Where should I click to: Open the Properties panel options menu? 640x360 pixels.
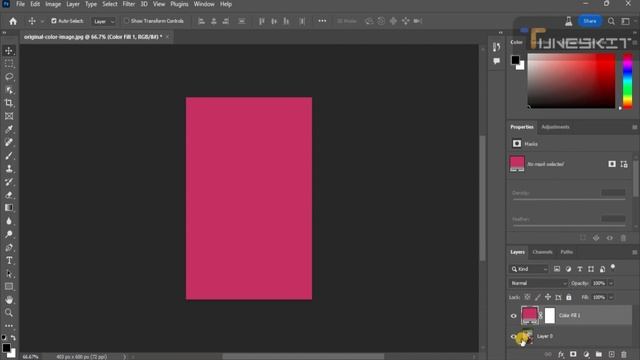634,127
